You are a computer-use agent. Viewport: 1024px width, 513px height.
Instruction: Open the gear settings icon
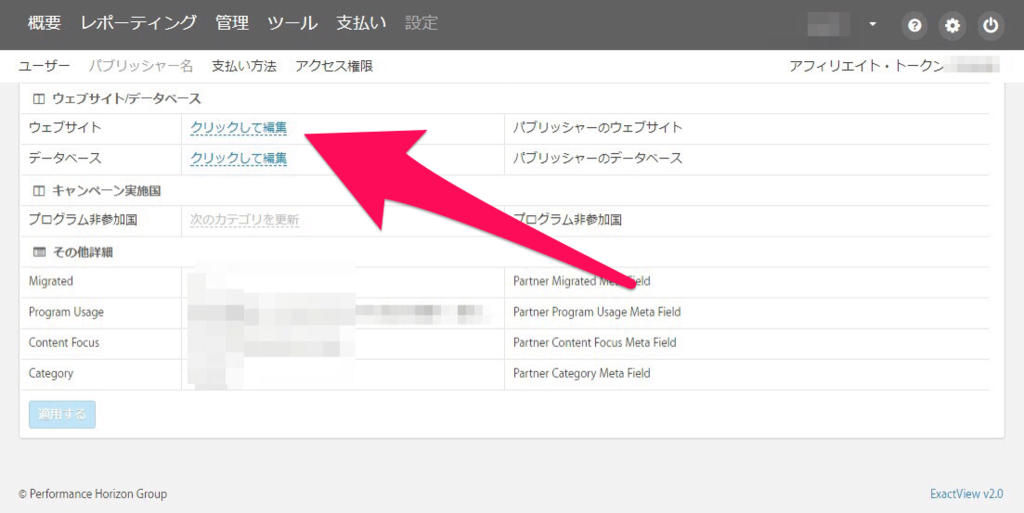952,25
